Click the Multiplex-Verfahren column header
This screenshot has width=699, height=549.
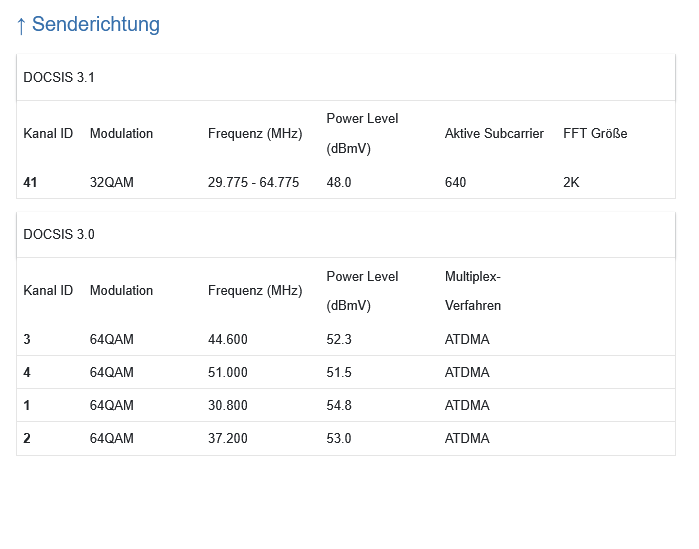tap(473, 291)
